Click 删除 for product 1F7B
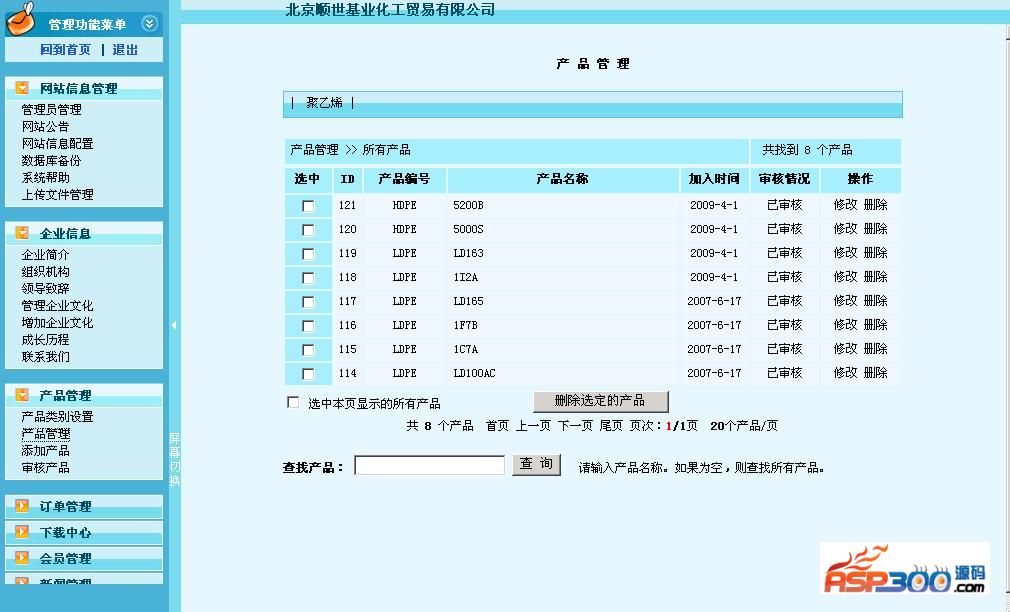 tap(875, 325)
